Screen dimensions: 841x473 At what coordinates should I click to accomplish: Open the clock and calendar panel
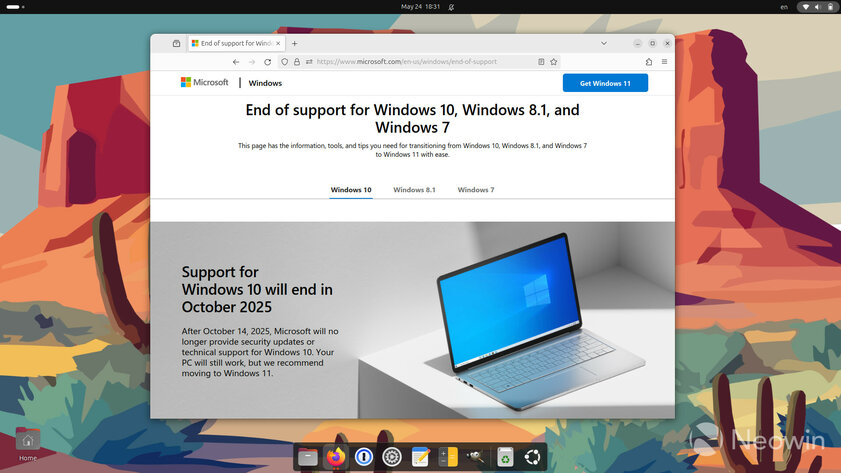420,7
